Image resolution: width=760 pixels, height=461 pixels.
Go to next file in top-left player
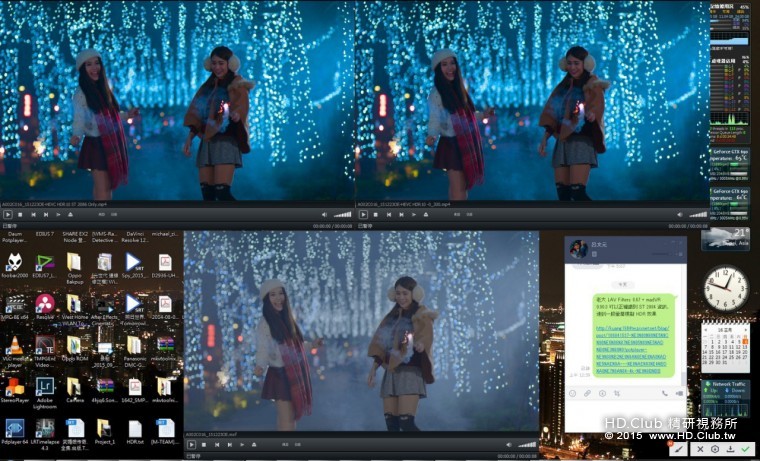coord(46,214)
